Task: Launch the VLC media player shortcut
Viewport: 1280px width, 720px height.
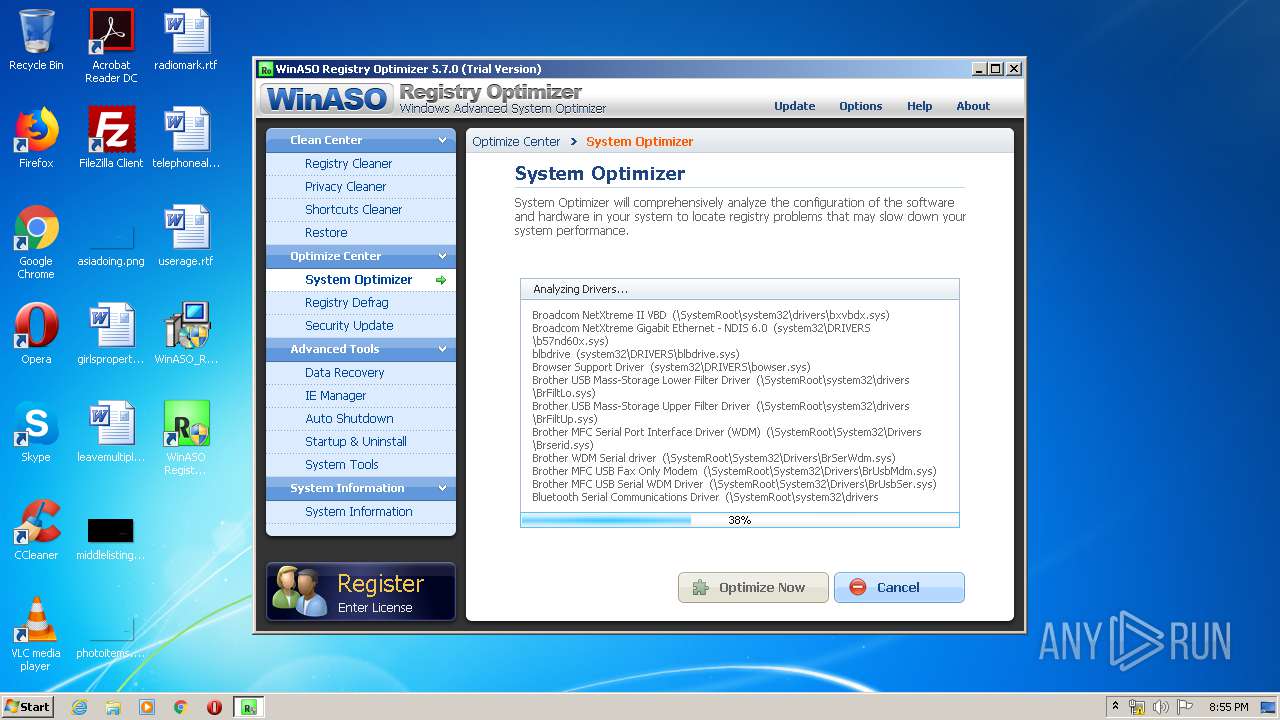Action: click(x=36, y=634)
